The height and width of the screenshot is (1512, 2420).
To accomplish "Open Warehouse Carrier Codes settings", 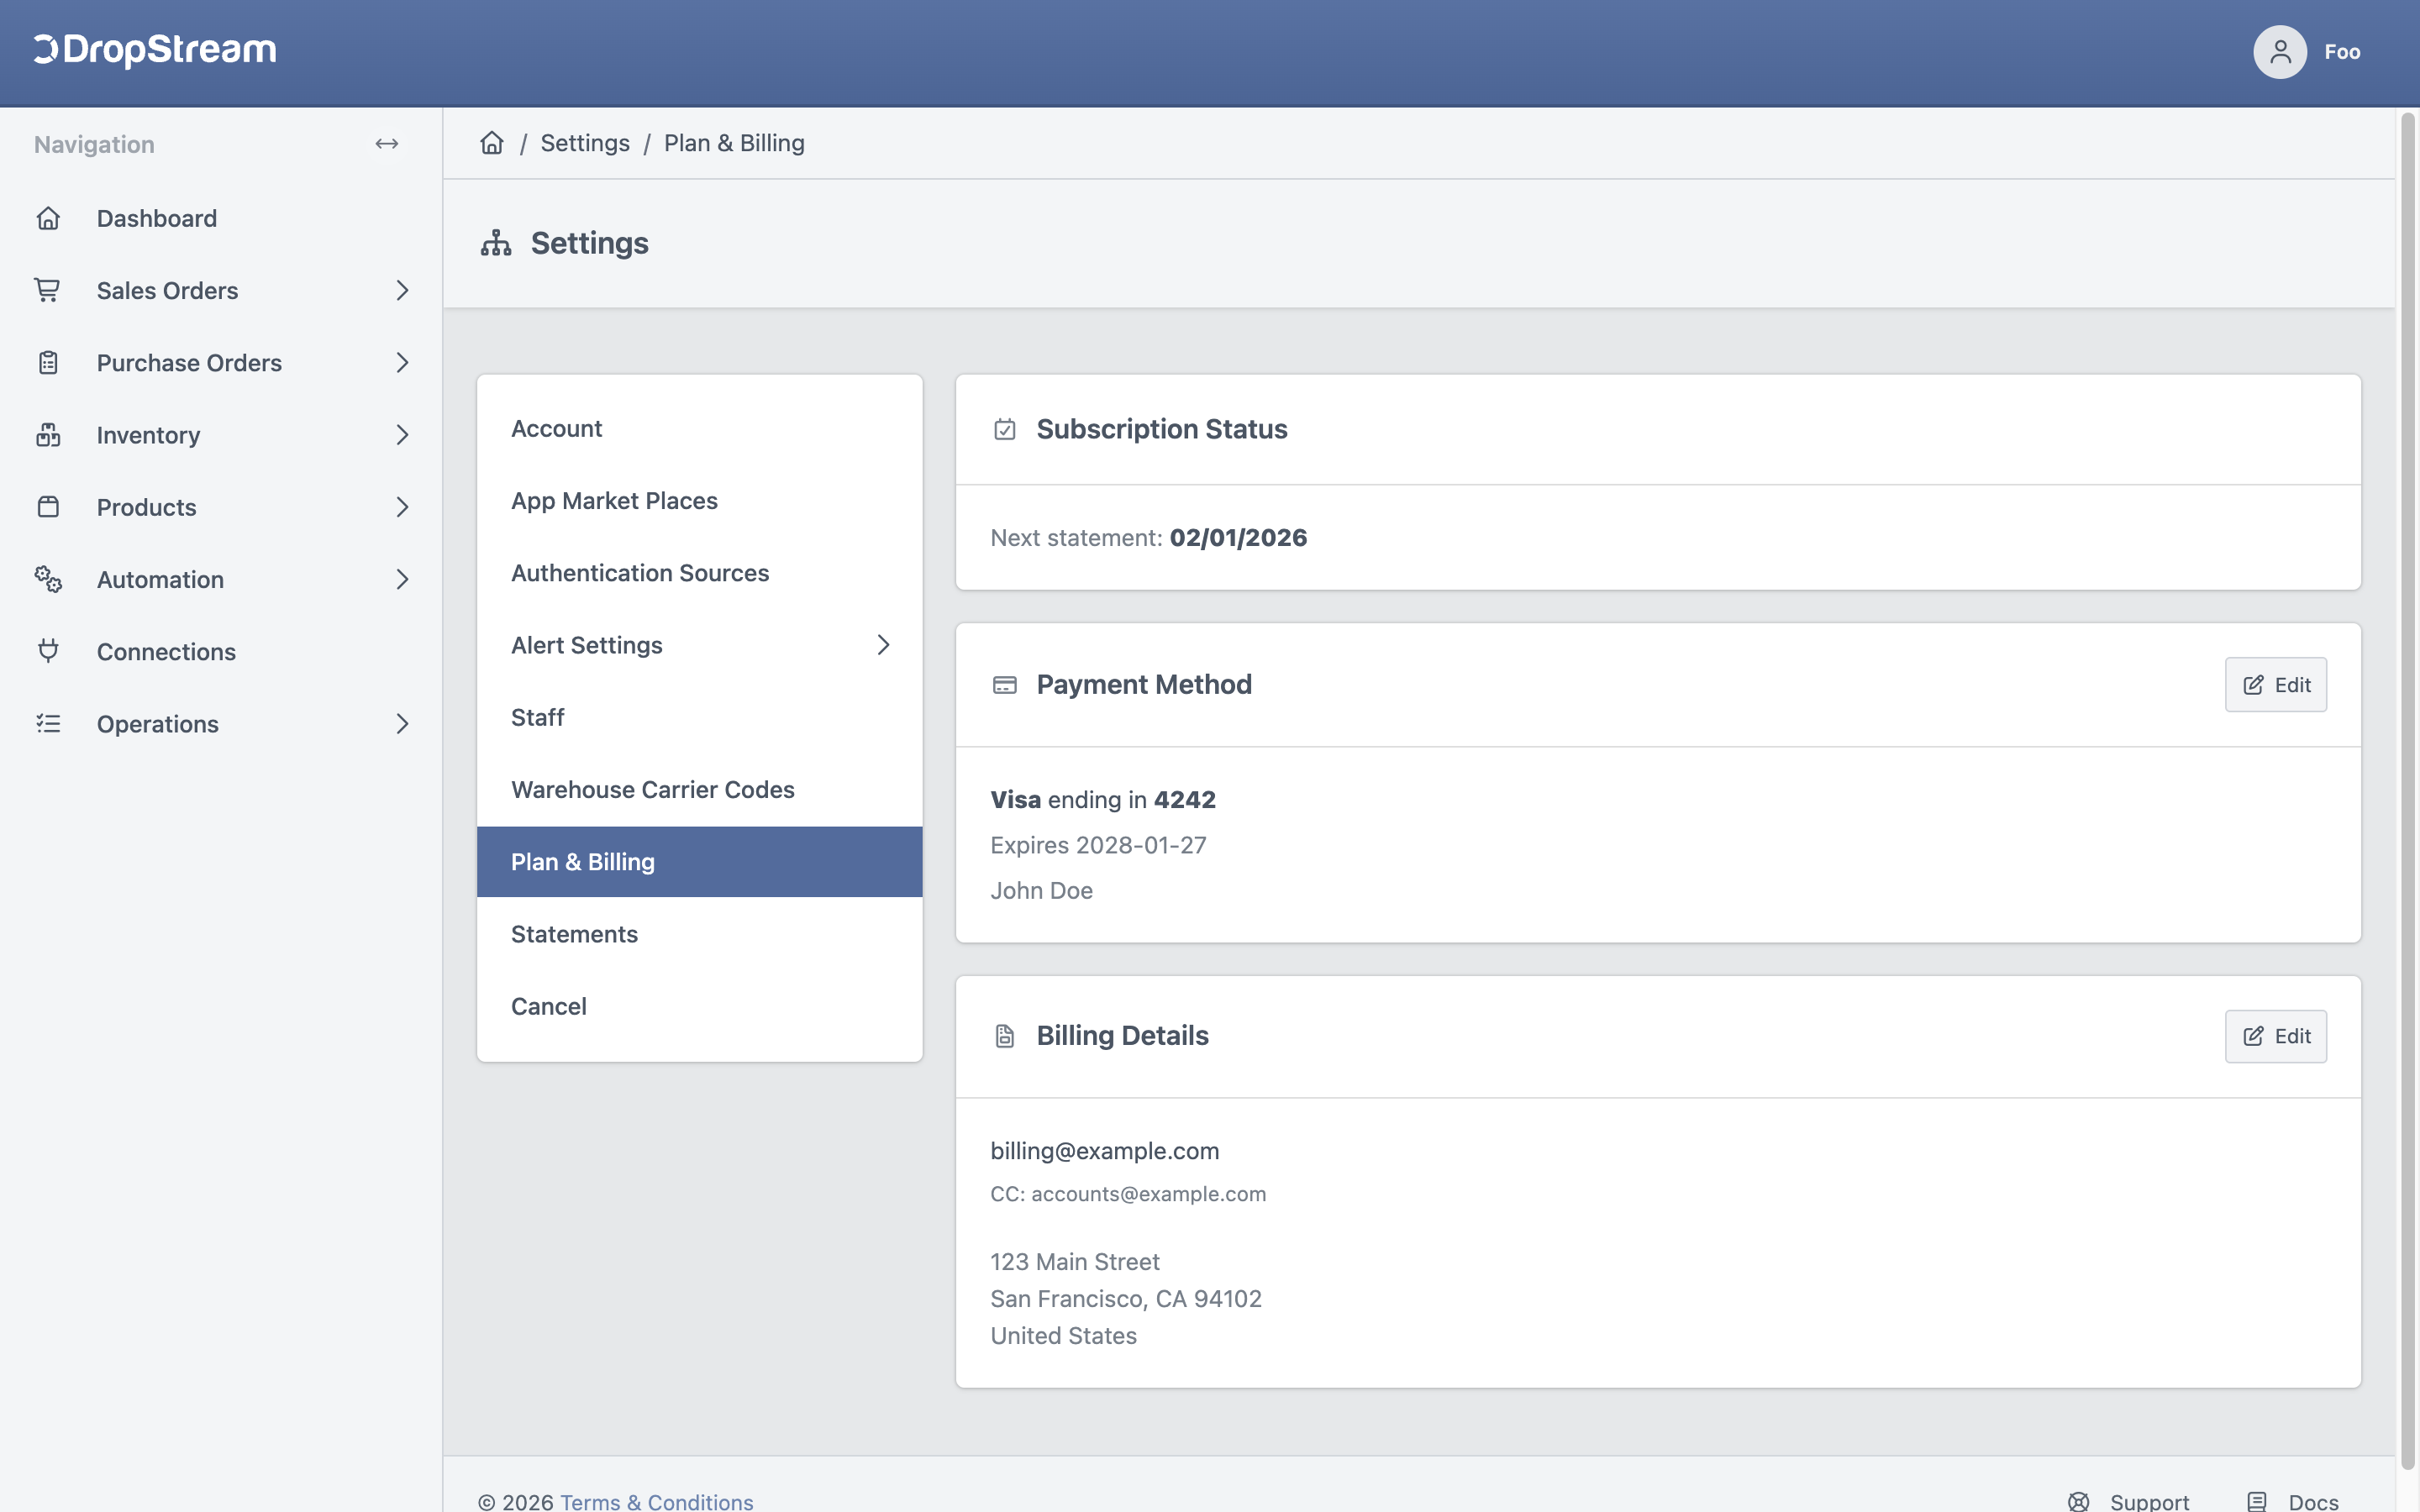I will (699, 789).
